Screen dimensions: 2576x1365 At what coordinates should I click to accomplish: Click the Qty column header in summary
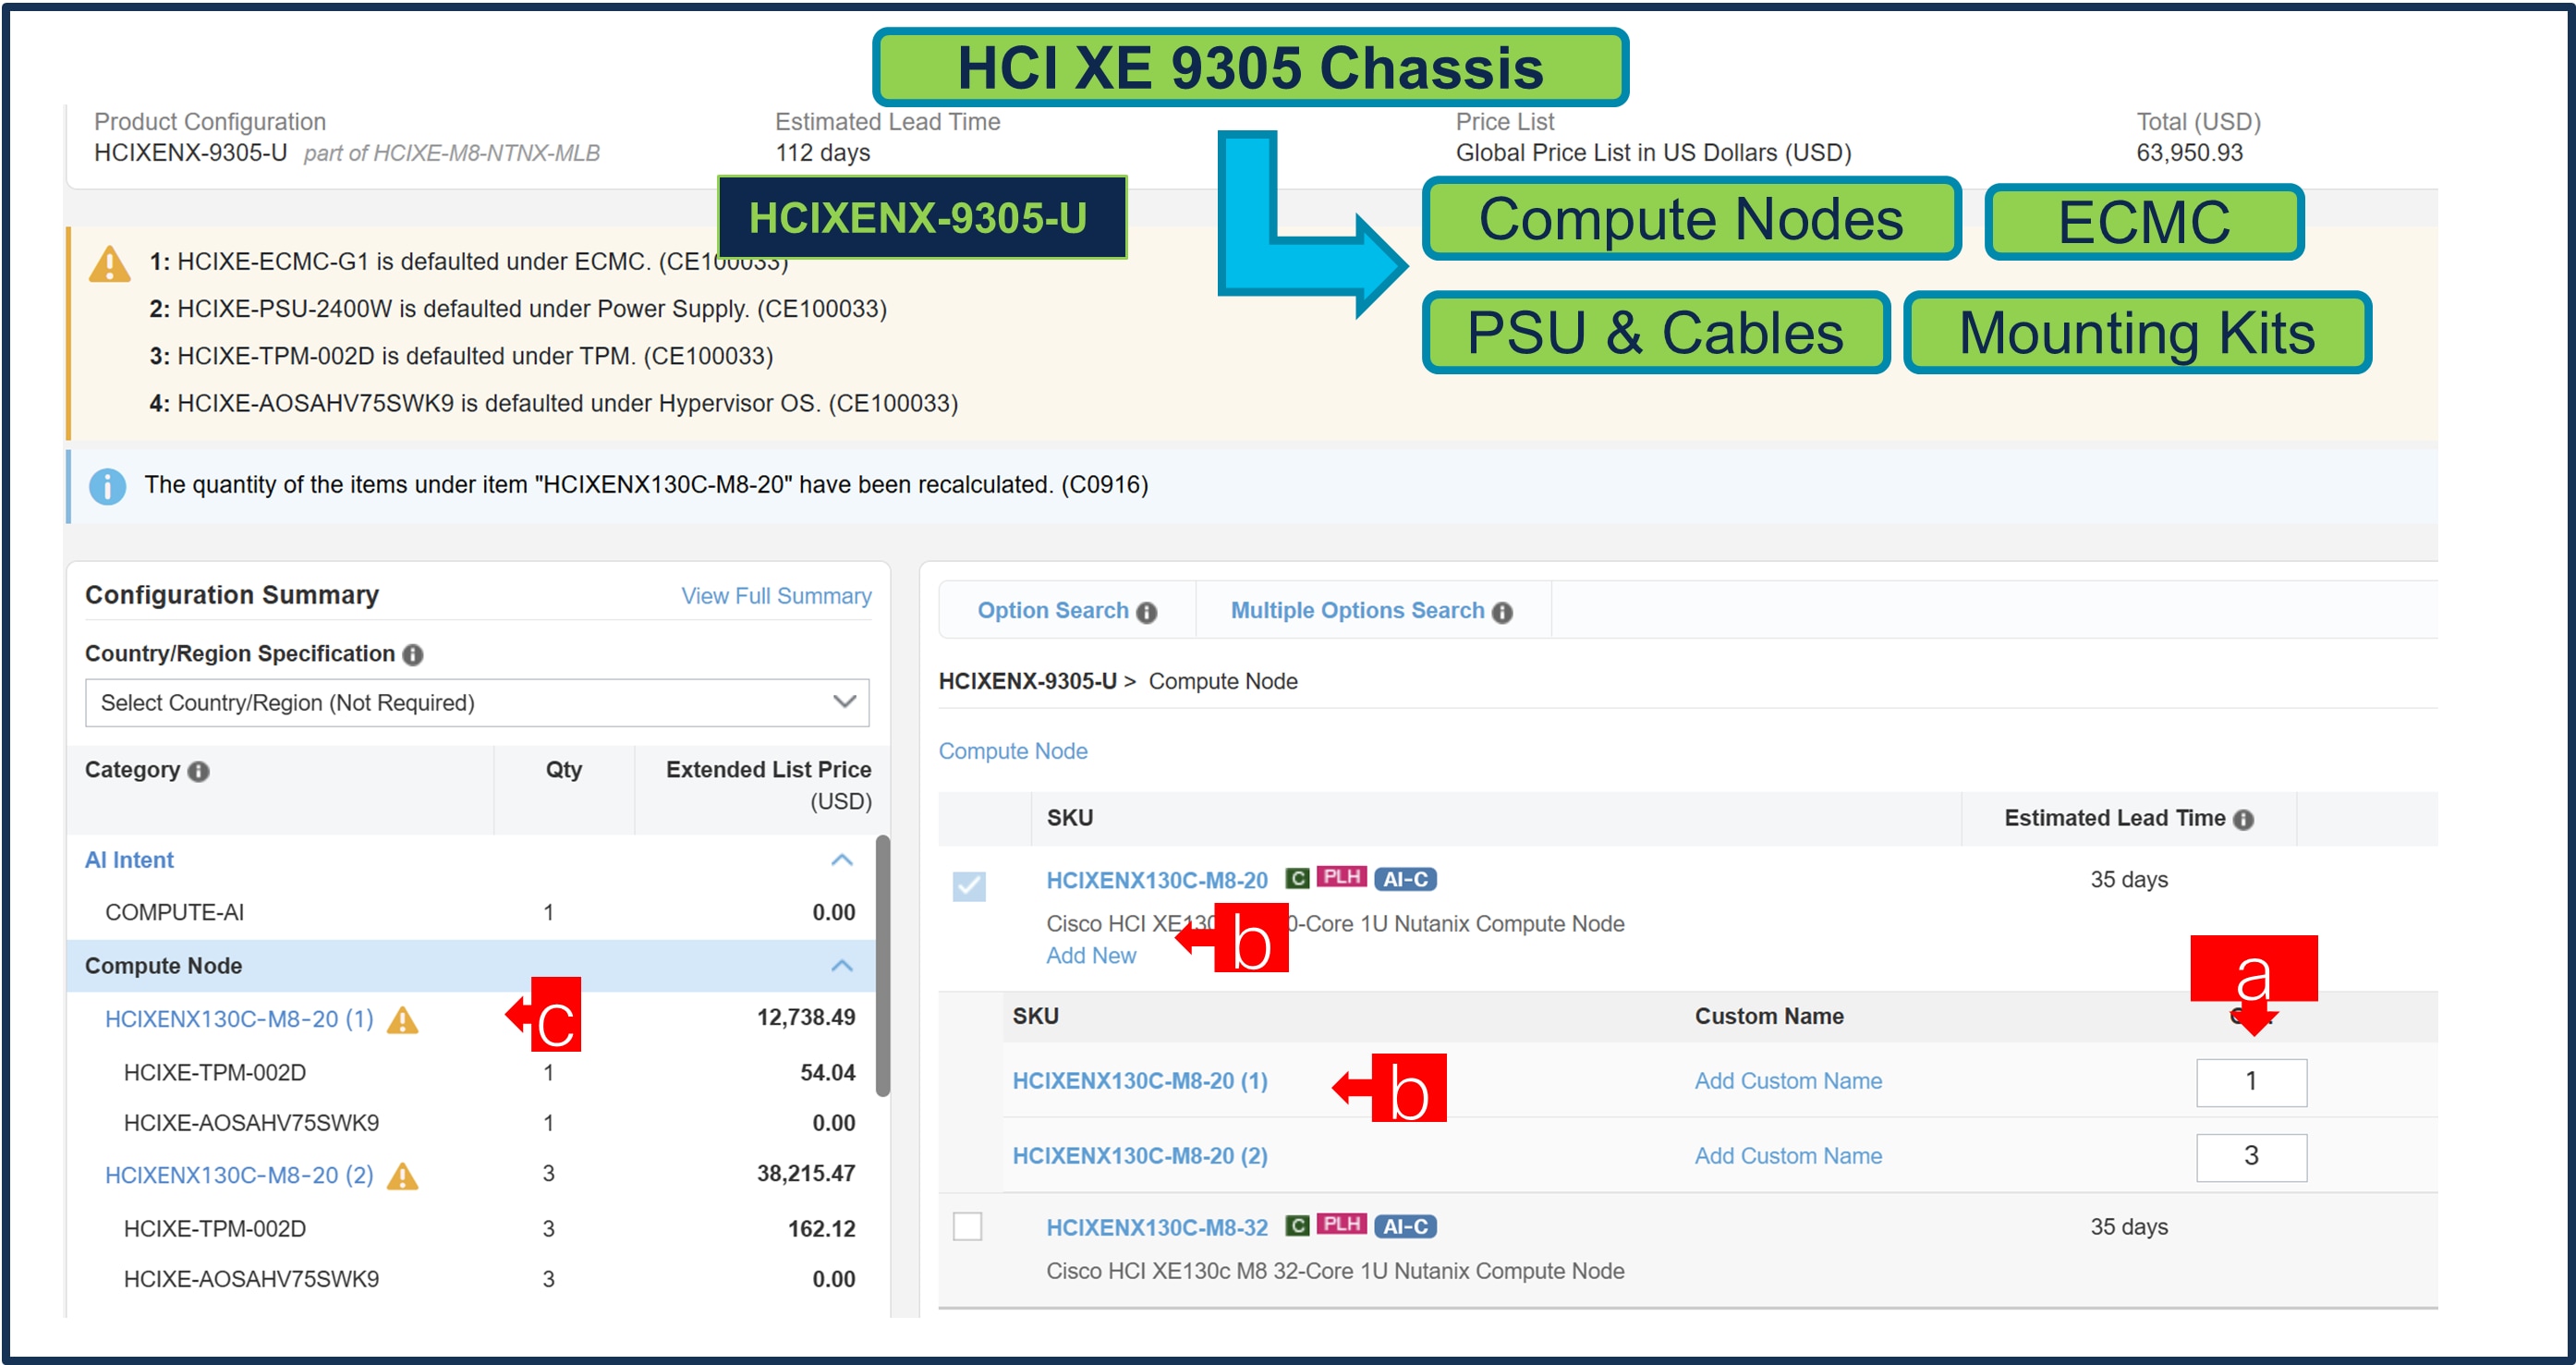coord(563,770)
